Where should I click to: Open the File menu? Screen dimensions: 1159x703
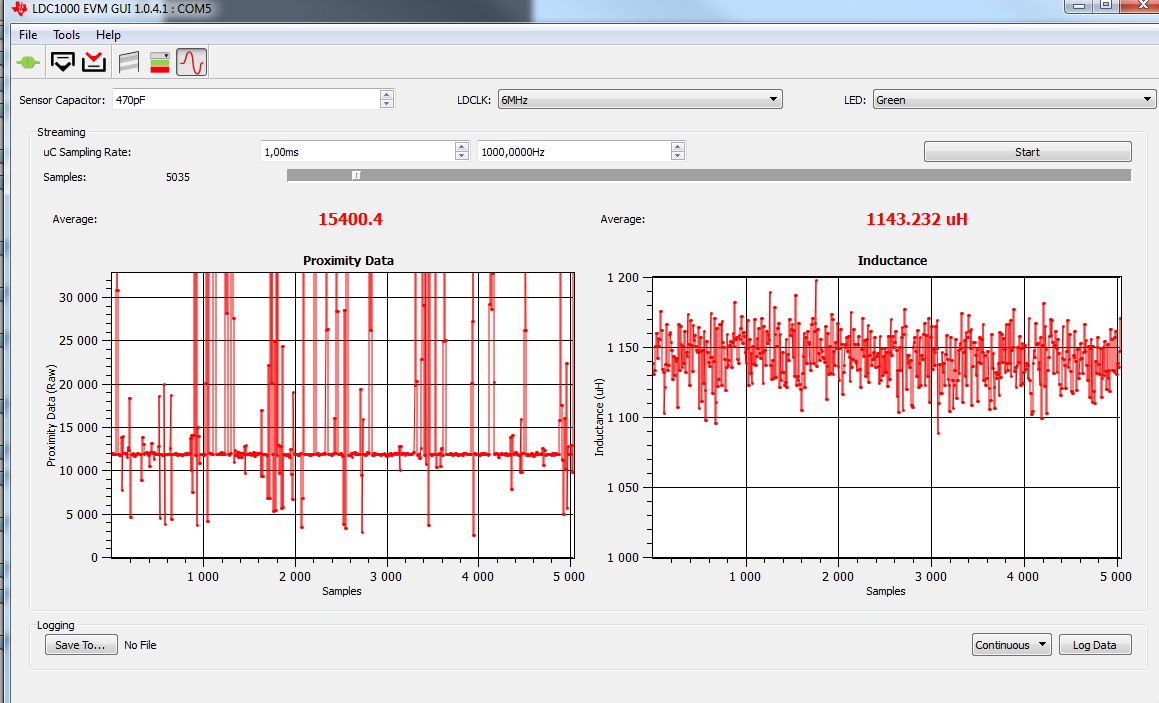[x=28, y=35]
